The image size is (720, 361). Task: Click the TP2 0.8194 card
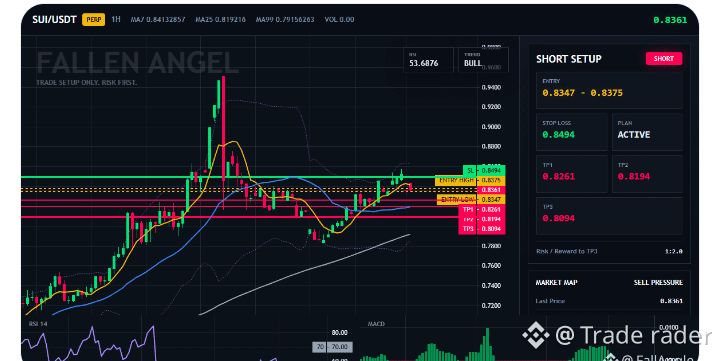(647, 174)
